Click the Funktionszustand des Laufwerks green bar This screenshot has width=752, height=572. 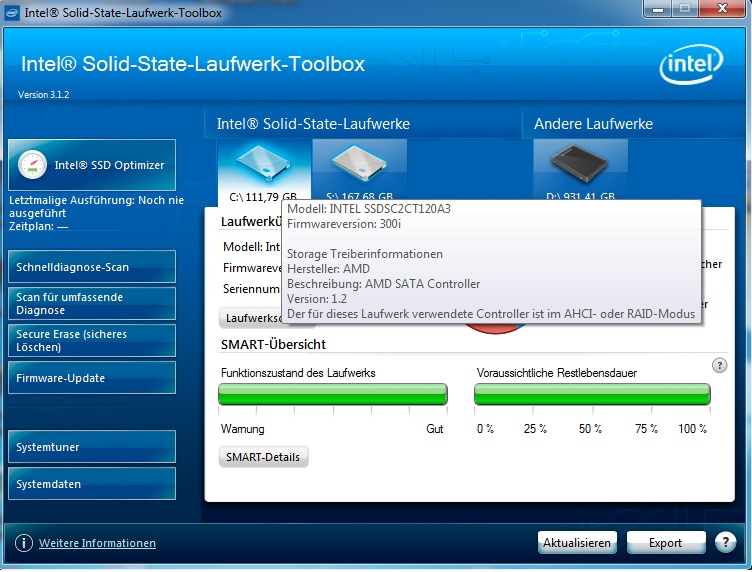333,394
